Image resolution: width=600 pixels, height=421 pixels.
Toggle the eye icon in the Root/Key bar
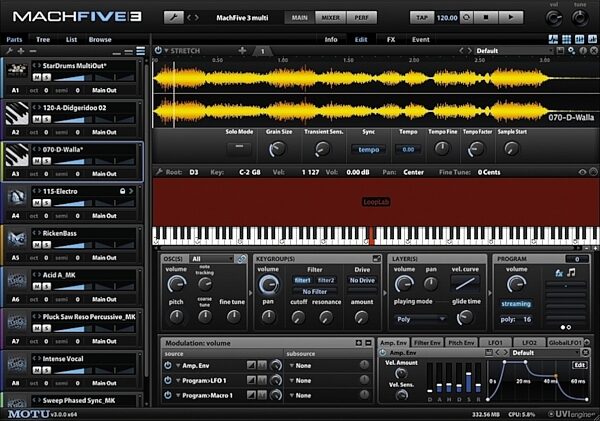(582, 172)
